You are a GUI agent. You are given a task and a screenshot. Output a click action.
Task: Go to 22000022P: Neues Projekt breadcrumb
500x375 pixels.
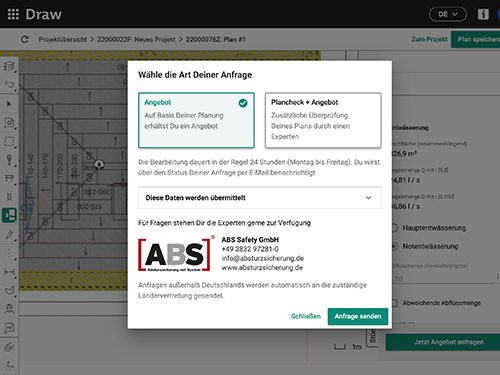click(x=136, y=39)
